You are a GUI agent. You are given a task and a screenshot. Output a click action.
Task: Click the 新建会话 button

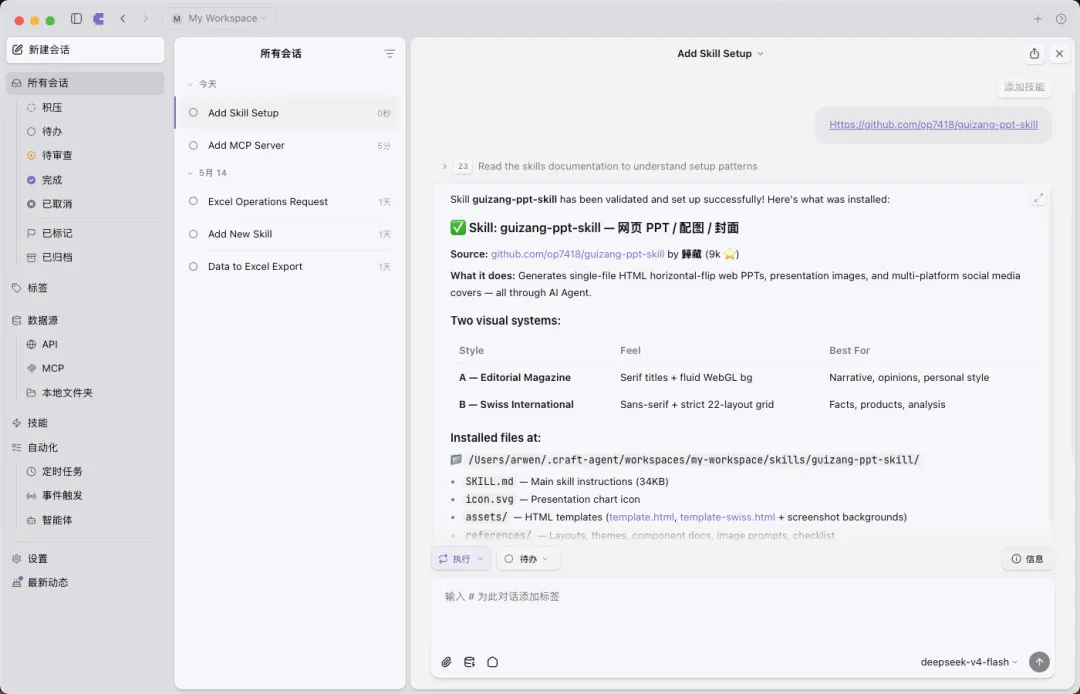point(85,50)
